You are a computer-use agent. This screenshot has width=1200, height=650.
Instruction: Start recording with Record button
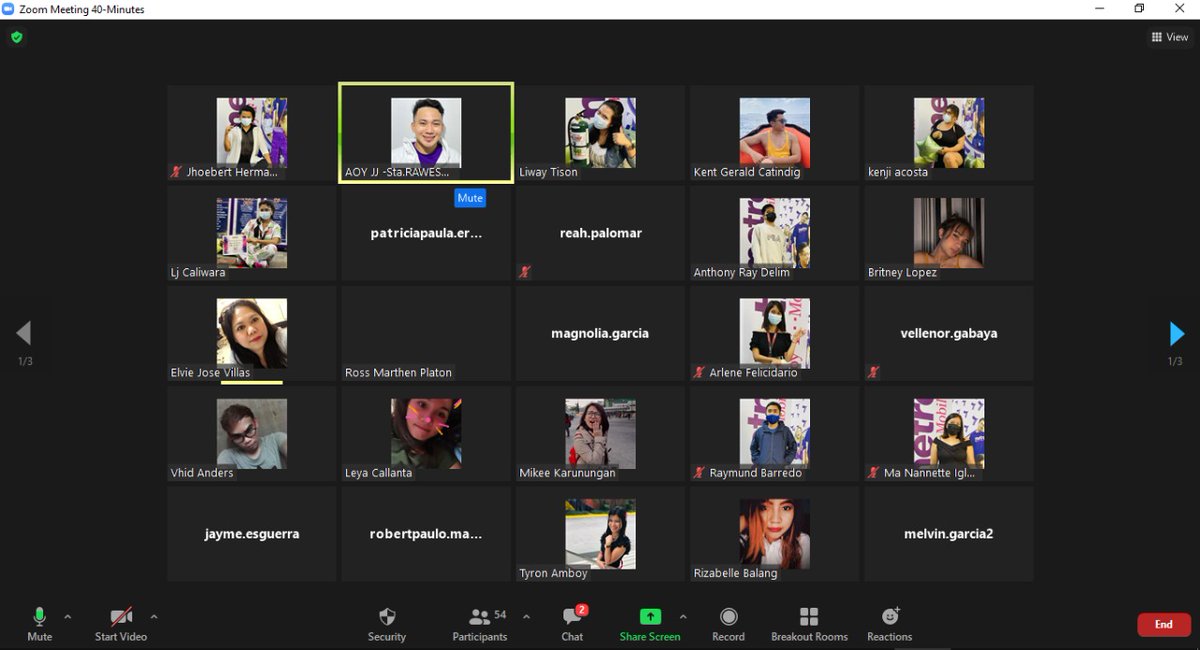pos(728,624)
